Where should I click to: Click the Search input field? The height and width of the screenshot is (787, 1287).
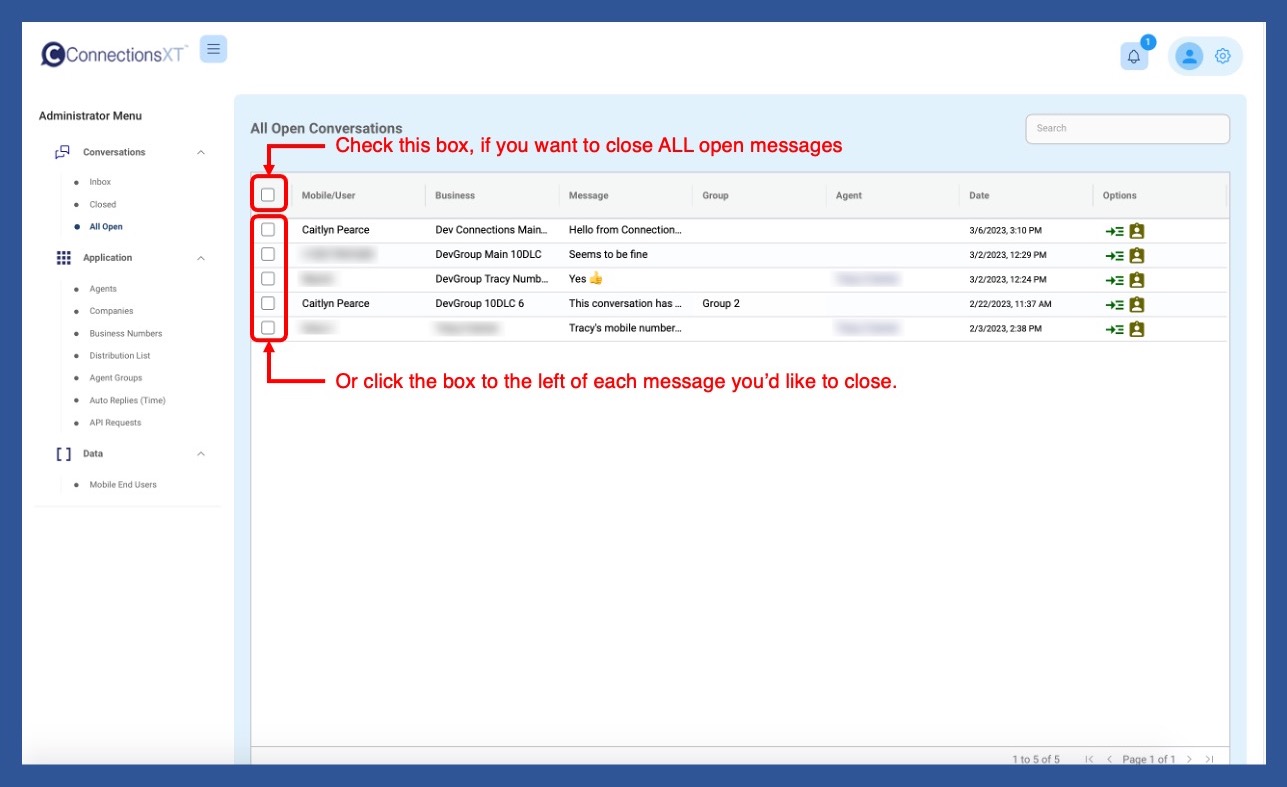click(x=1127, y=129)
